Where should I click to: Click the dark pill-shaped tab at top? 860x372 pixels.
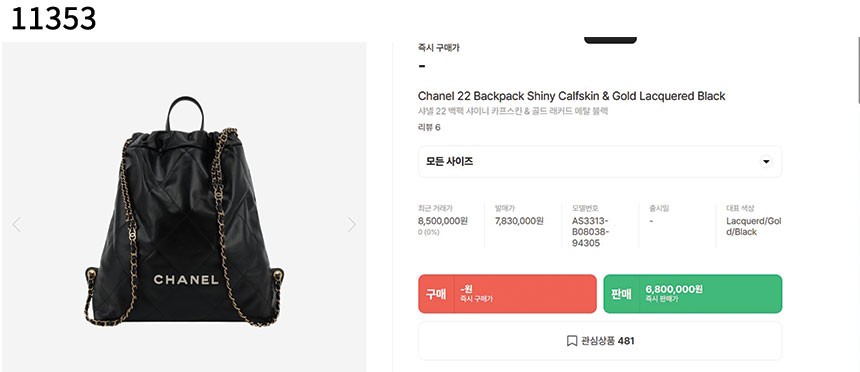coord(610,40)
